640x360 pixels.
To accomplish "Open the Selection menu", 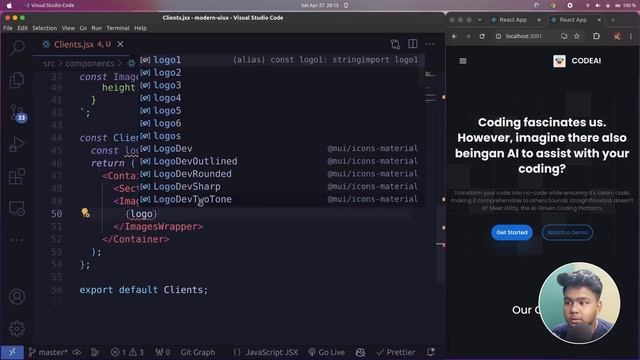I will (44, 28).
